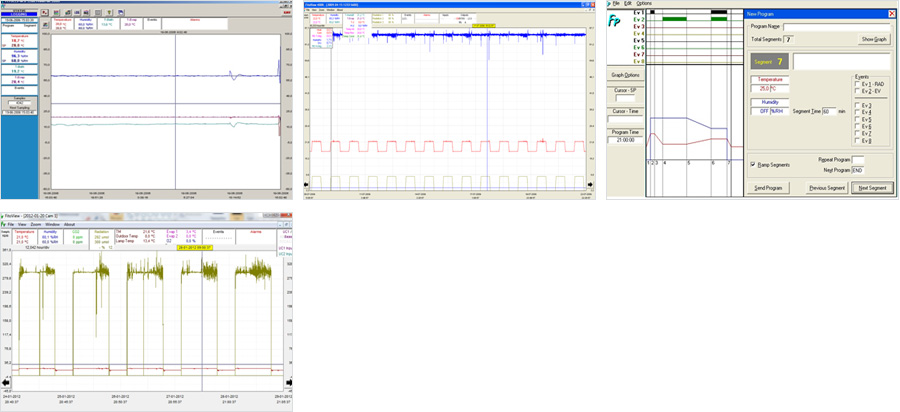Screen dimensions: 900x412
Task: Open the File menu in FitoView 2012 window
Action: point(11,224)
